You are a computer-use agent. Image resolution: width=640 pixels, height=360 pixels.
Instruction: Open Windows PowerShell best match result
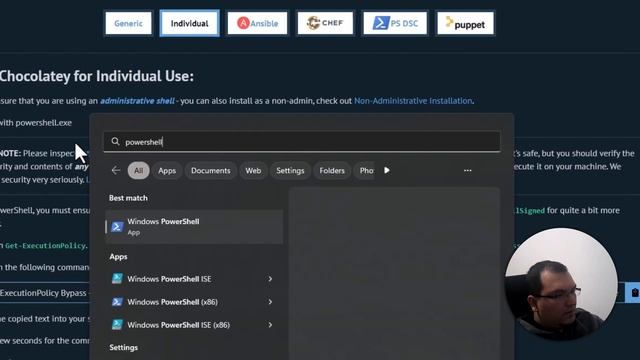194,227
